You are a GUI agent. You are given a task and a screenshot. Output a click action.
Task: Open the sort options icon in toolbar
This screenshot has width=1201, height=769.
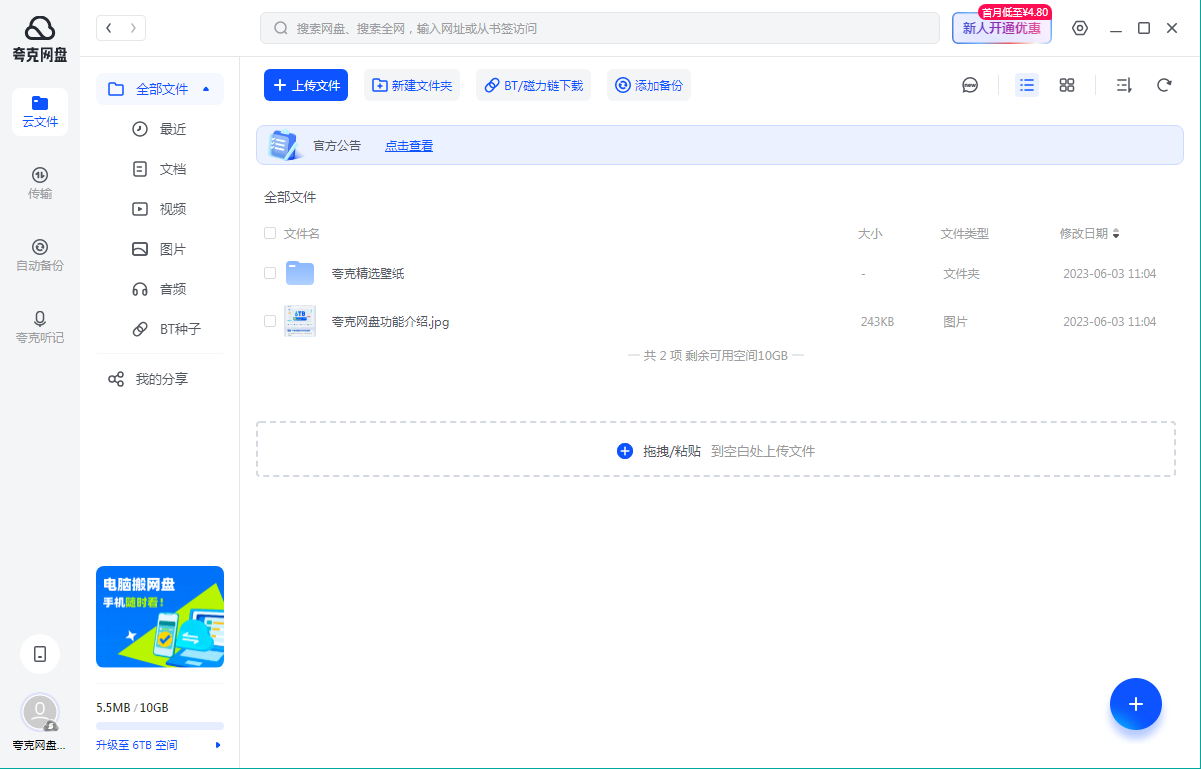click(x=1124, y=86)
